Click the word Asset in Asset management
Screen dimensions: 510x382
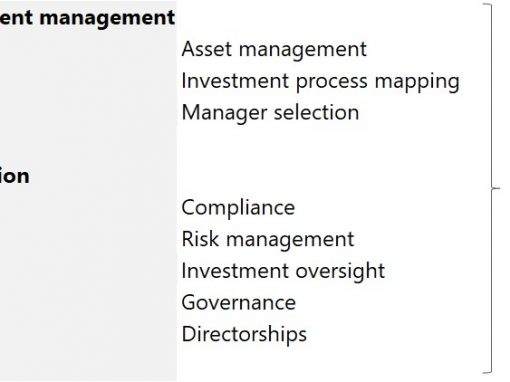tap(207, 50)
